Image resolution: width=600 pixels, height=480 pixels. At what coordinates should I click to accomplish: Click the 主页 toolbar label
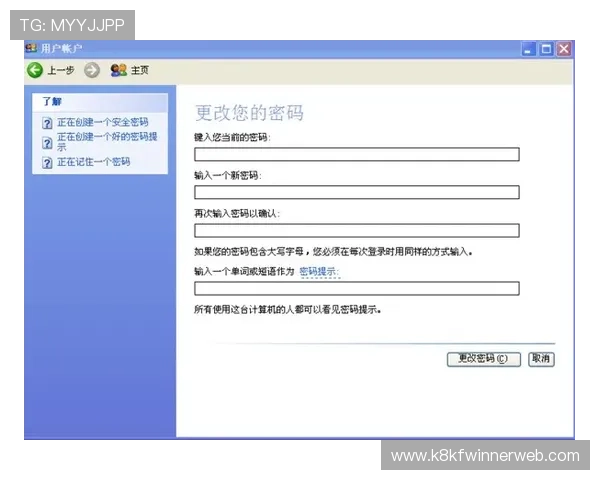(140, 70)
